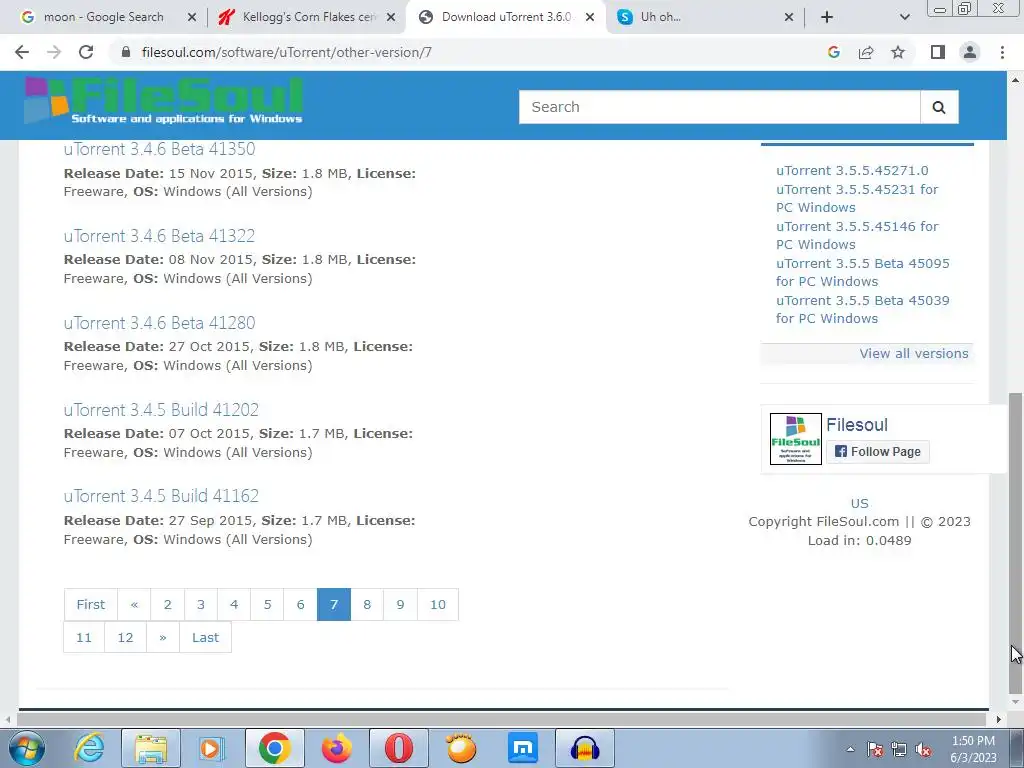Go to the First pagination page
Image resolution: width=1024 pixels, height=768 pixels.
coord(91,605)
